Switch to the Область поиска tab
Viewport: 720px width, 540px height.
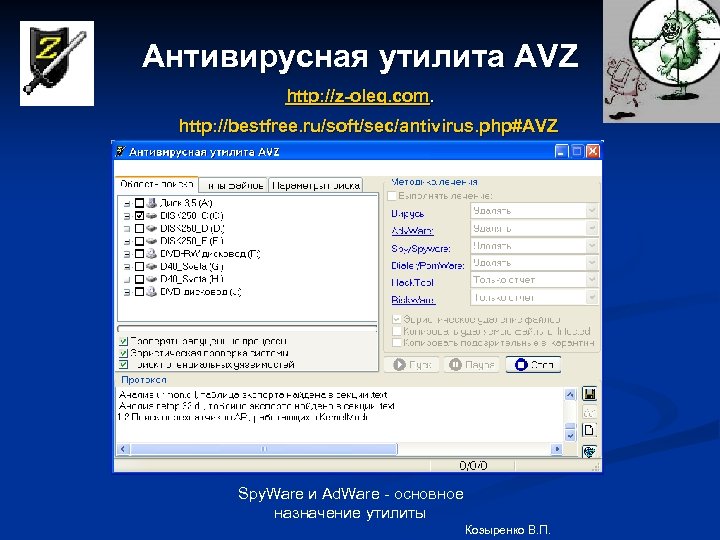[157, 184]
